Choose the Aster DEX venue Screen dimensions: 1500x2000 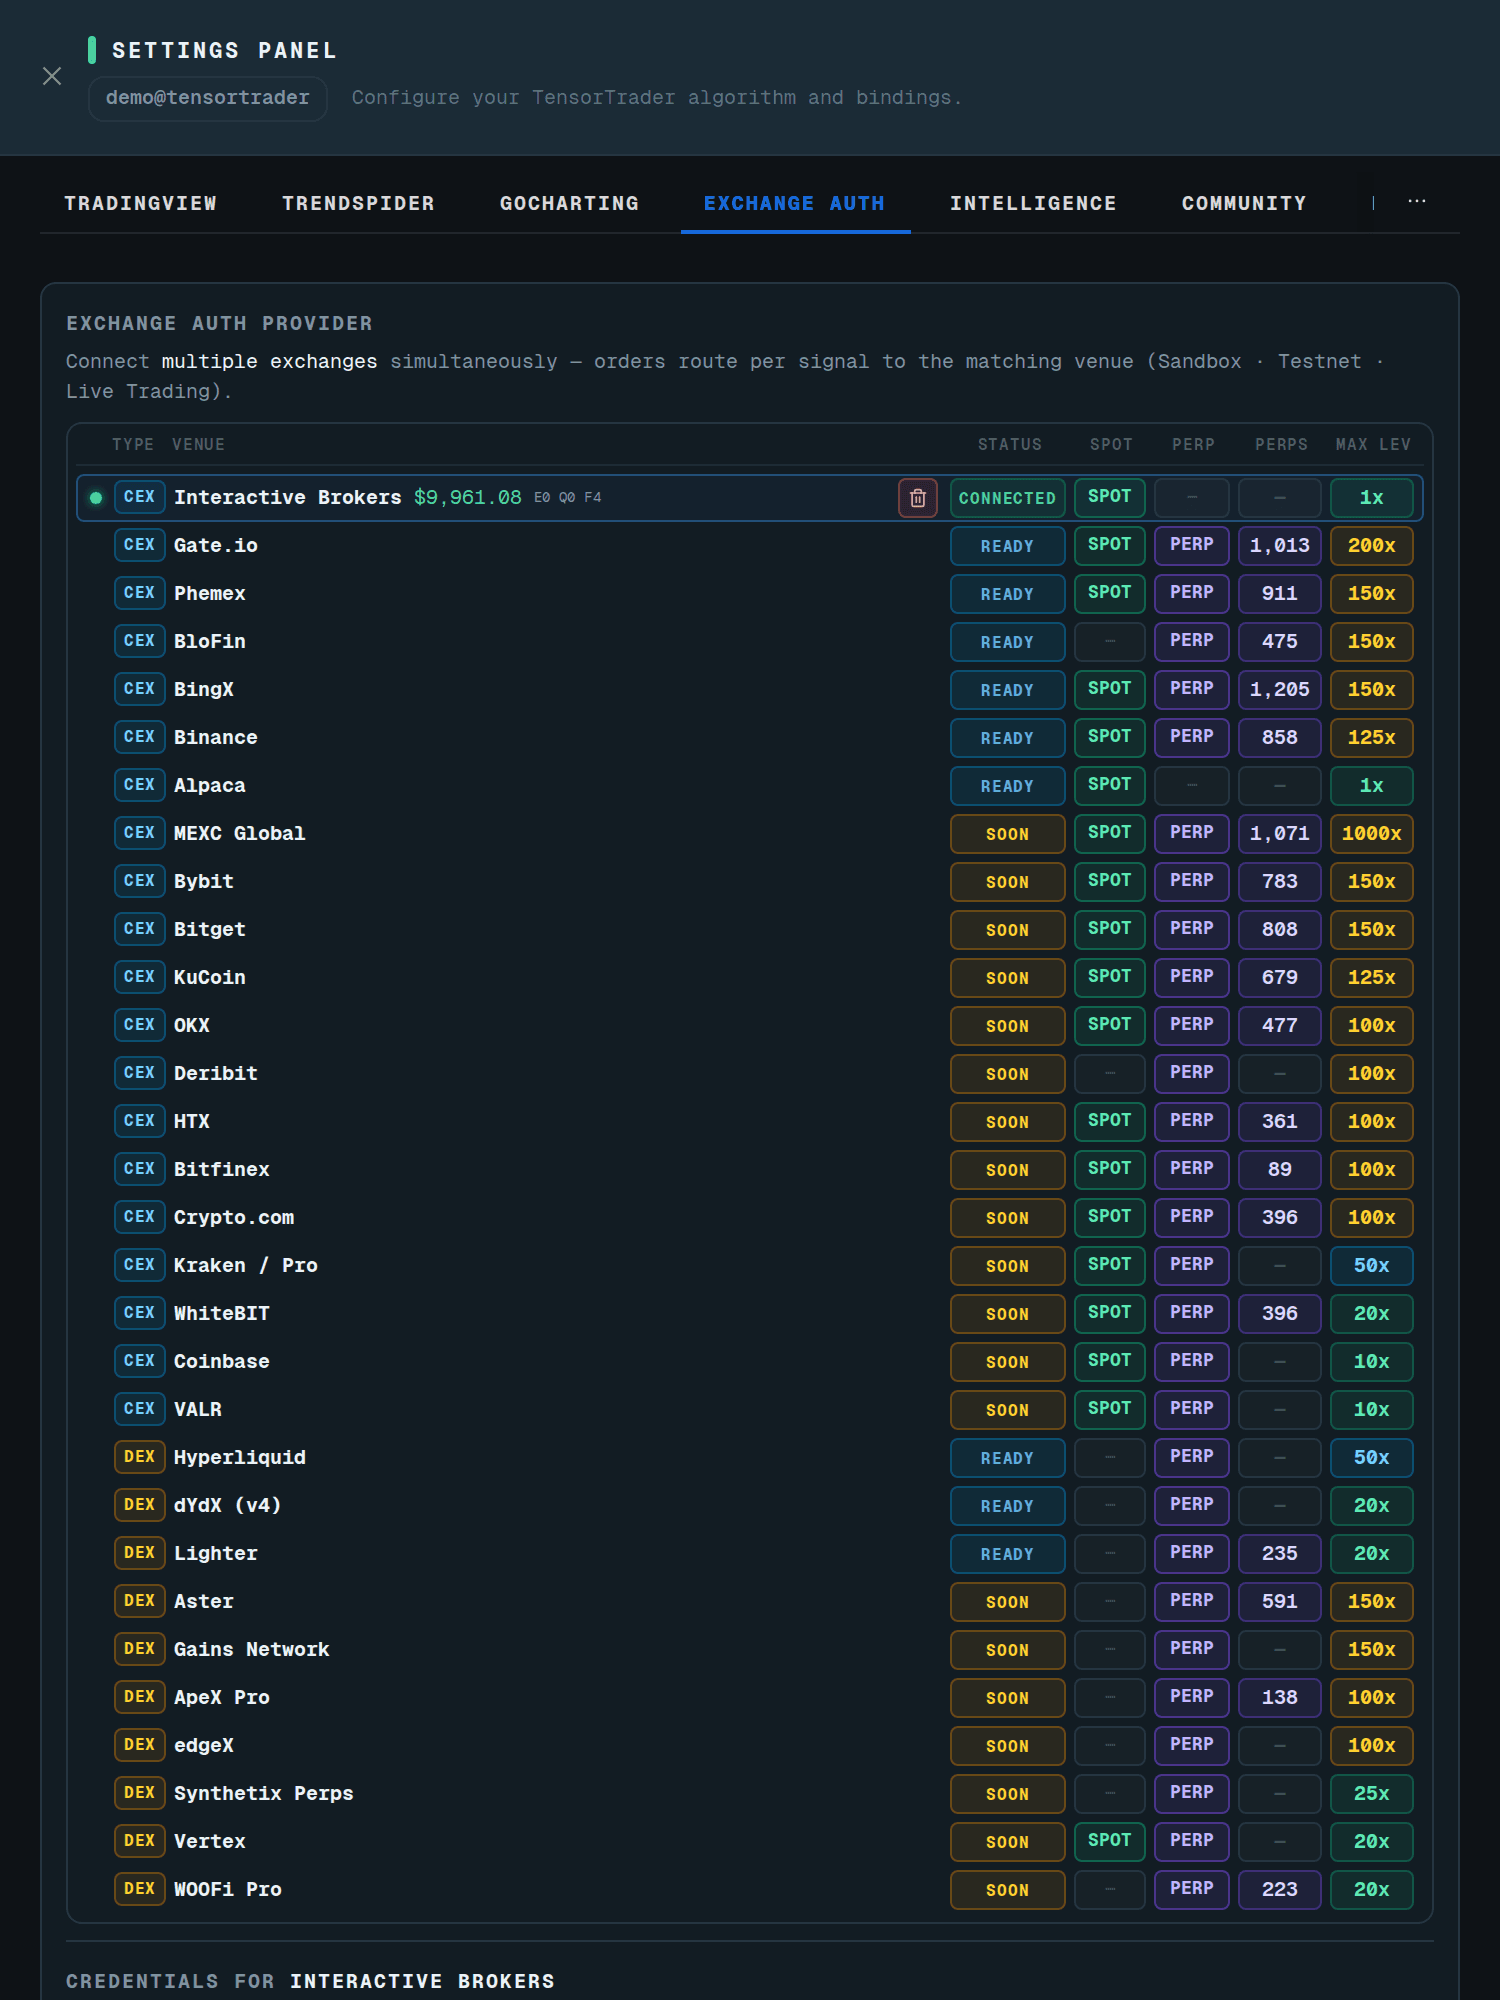(750, 1602)
